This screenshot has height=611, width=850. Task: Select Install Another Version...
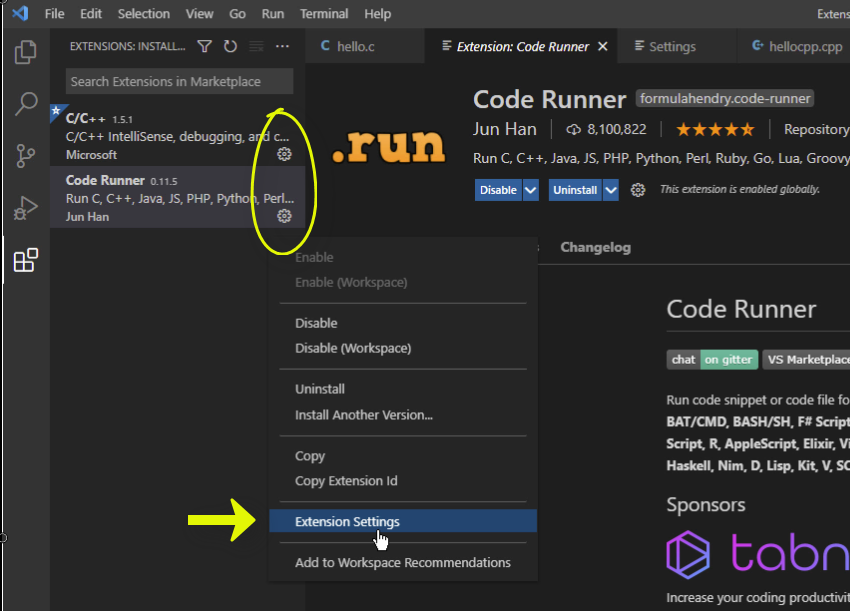[403, 415]
